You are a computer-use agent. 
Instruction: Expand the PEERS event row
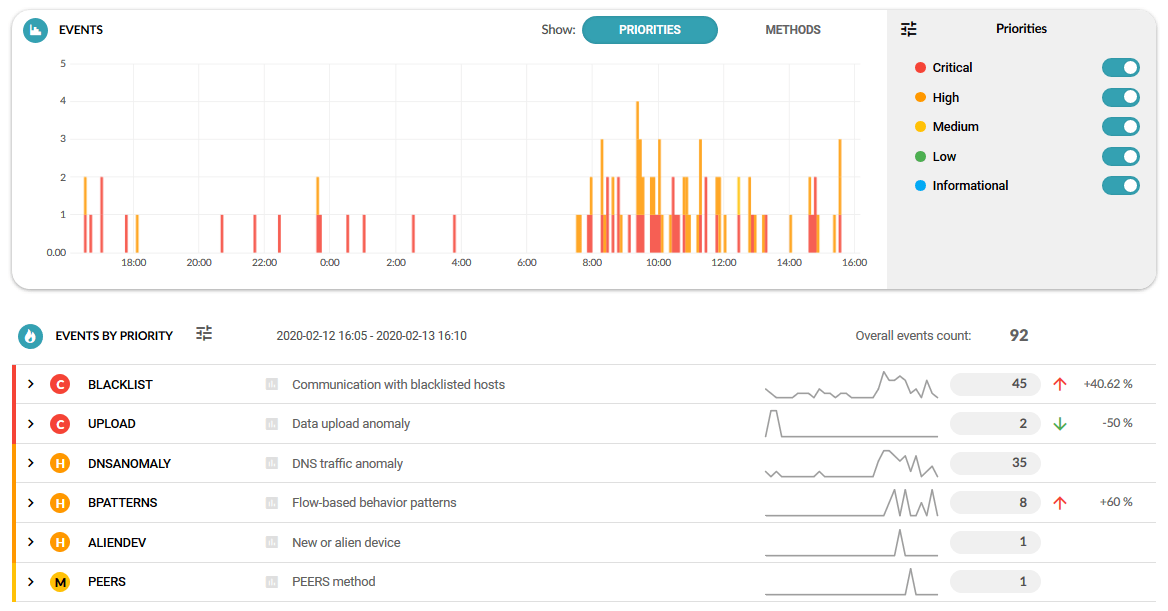point(31,582)
